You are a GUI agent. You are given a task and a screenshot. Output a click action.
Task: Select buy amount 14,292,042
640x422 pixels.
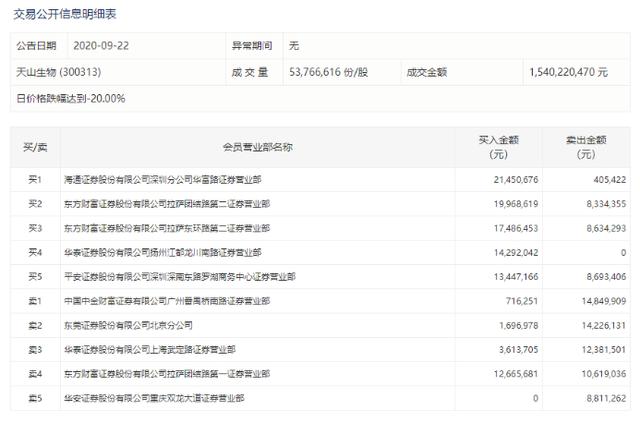[x=516, y=253]
